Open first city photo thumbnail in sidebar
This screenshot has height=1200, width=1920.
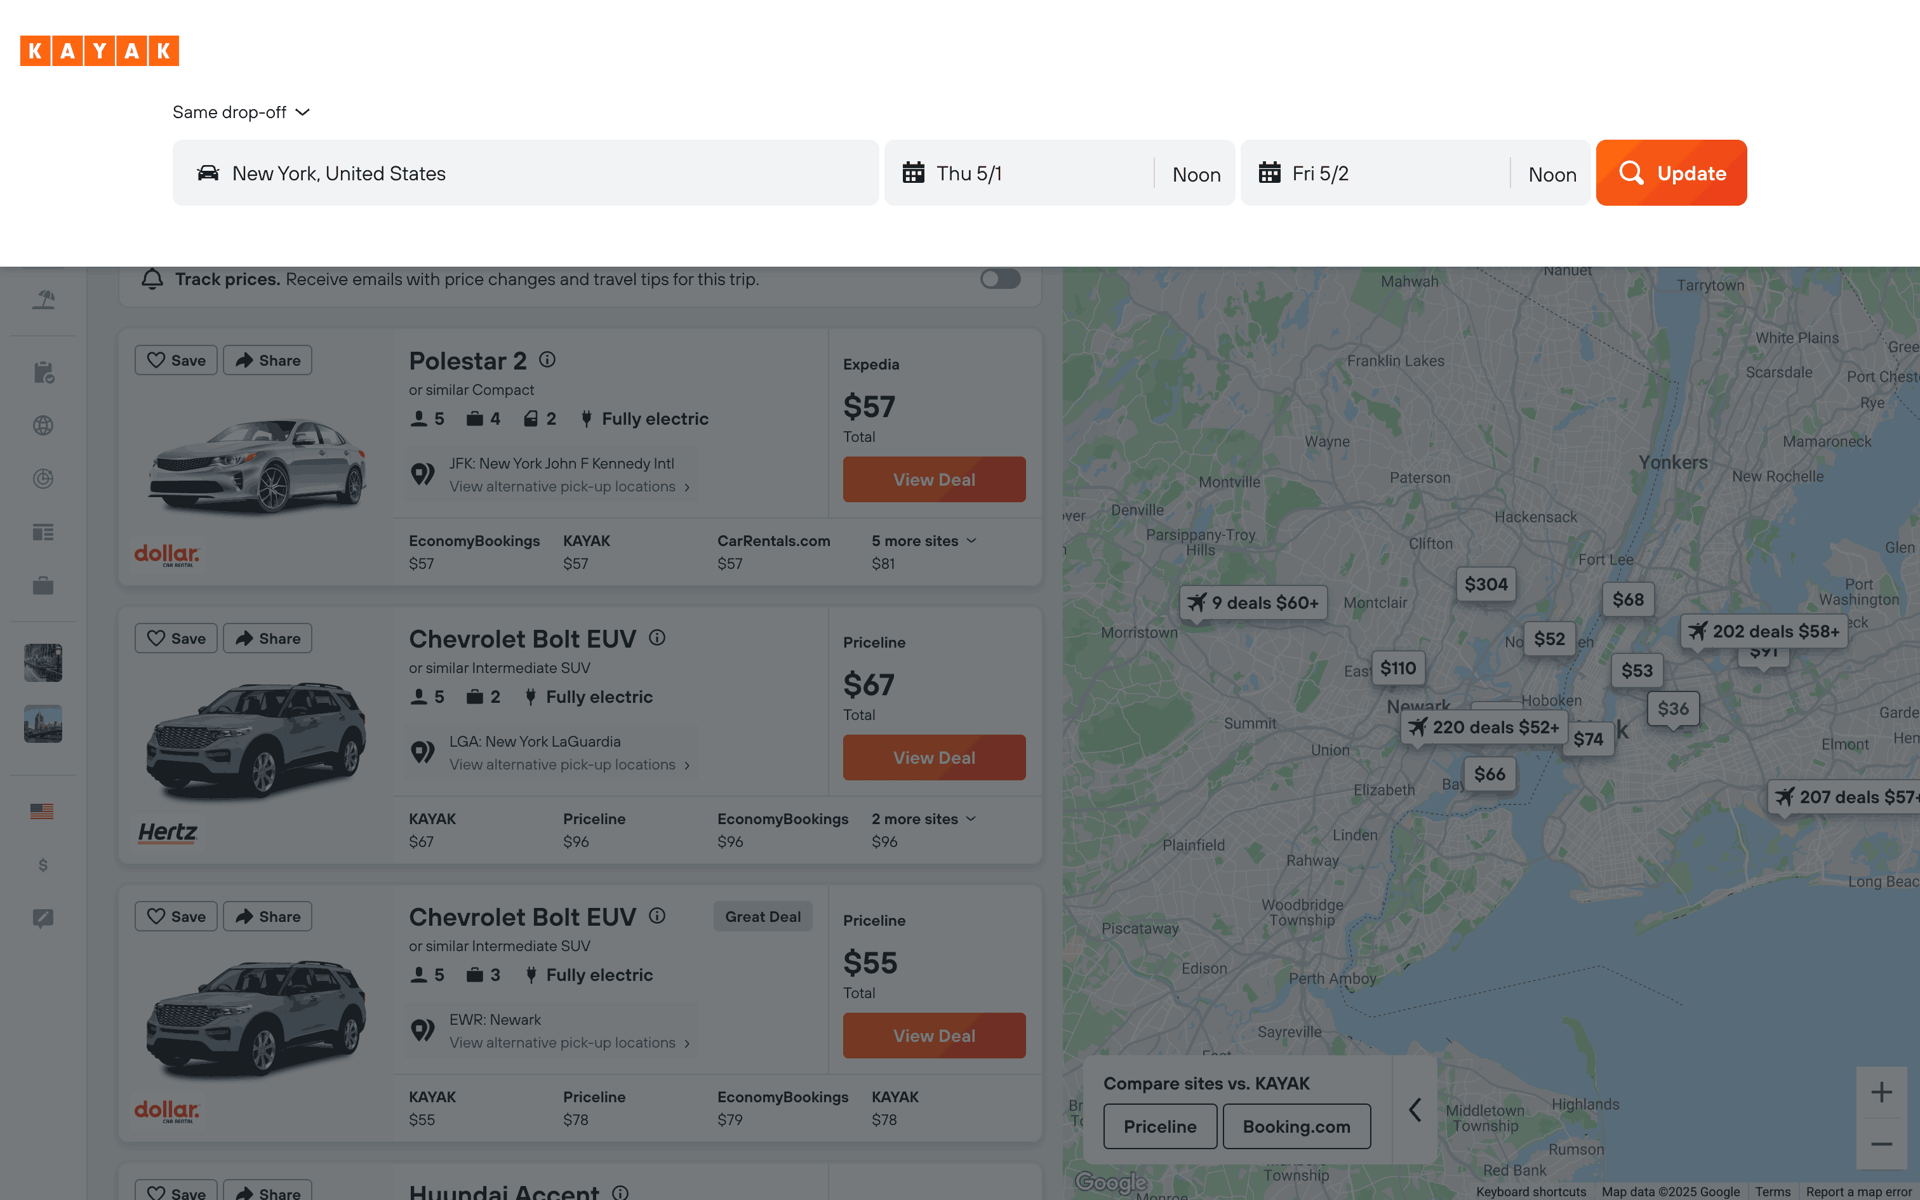[x=43, y=663]
